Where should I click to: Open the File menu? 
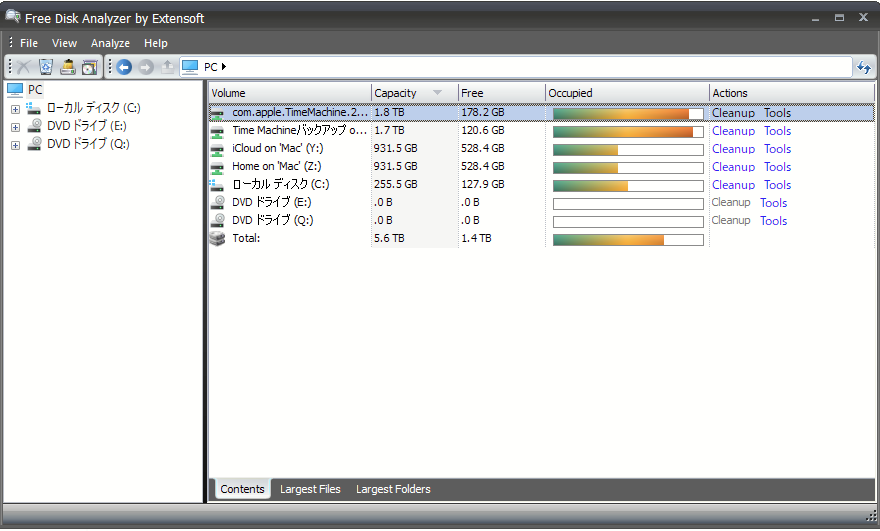pyautogui.click(x=29, y=43)
